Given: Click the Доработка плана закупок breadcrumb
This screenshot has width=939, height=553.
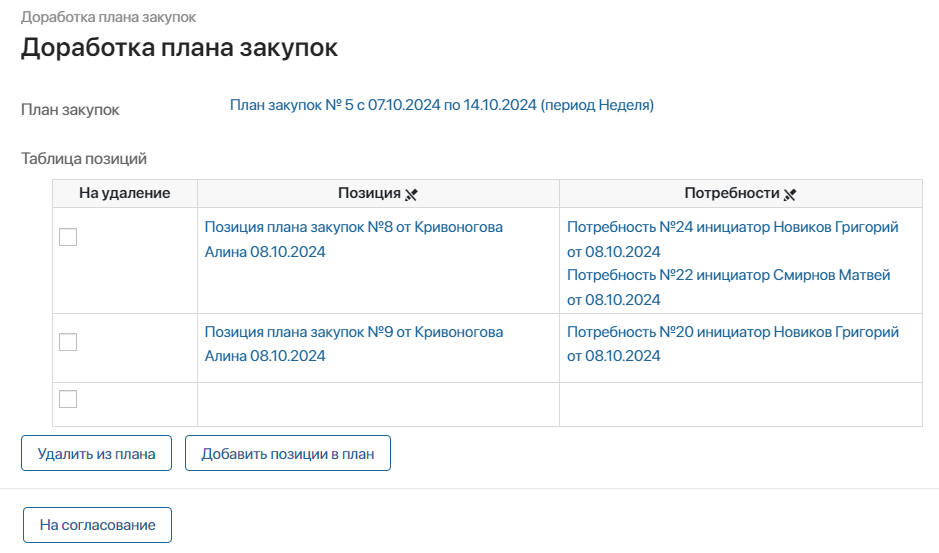Looking at the screenshot, I should (108, 17).
